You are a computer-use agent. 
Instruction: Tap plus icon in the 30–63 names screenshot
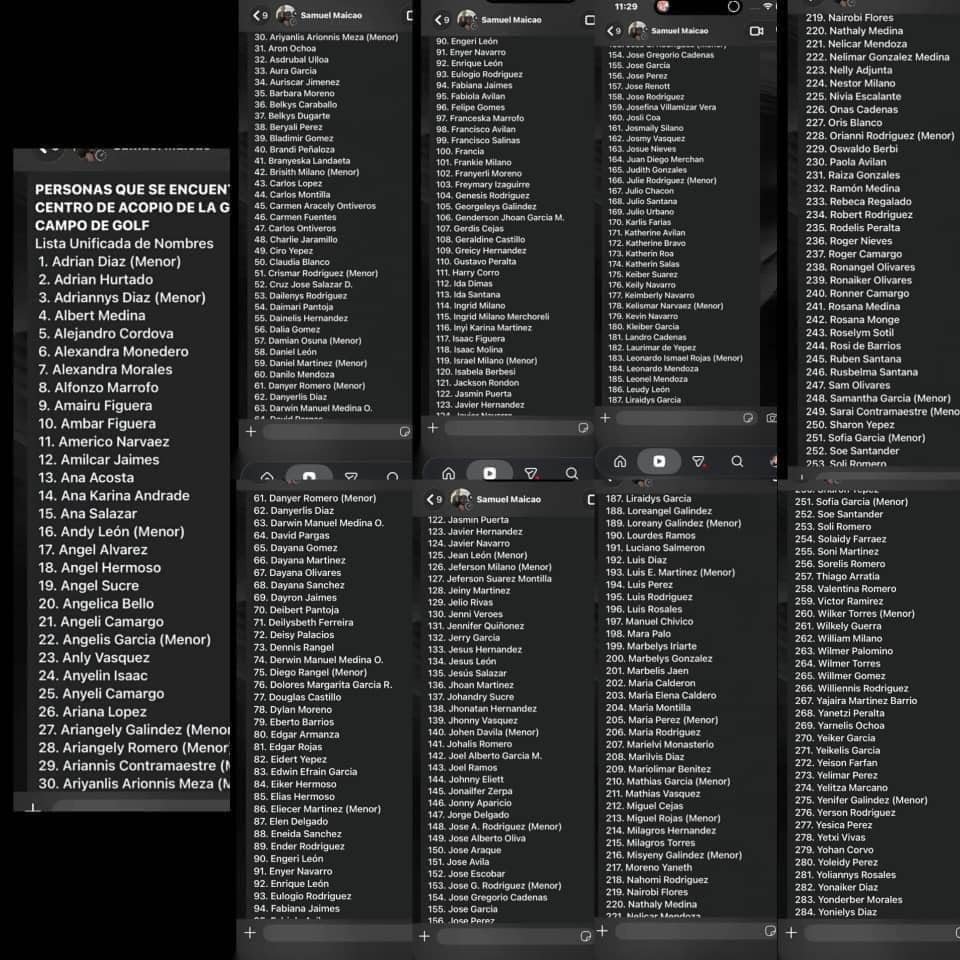click(x=251, y=432)
